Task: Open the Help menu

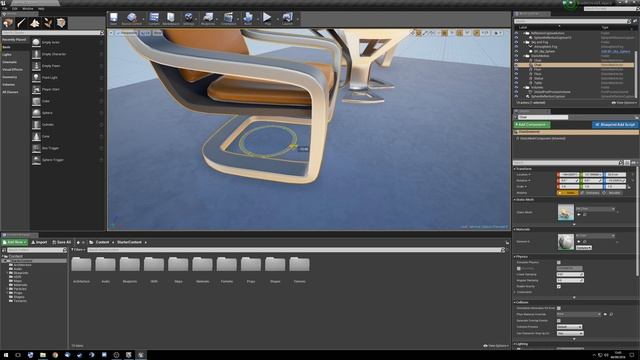Action: click(x=41, y=9)
